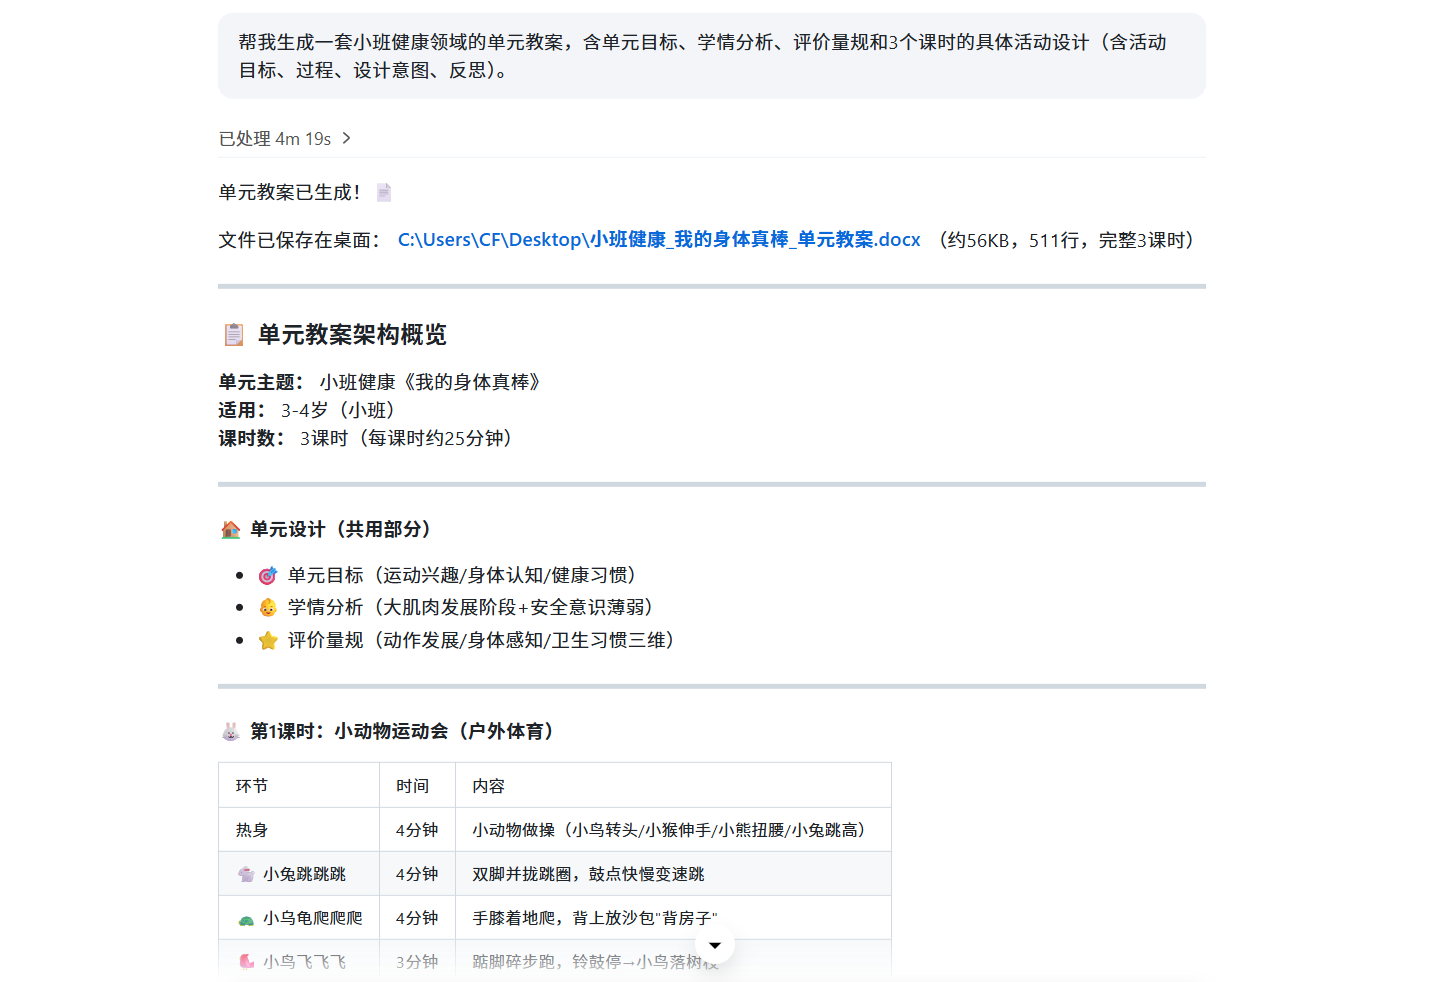Click the 小动物做操 content cell
Viewport: 1446px width, 982px height.
(x=673, y=830)
